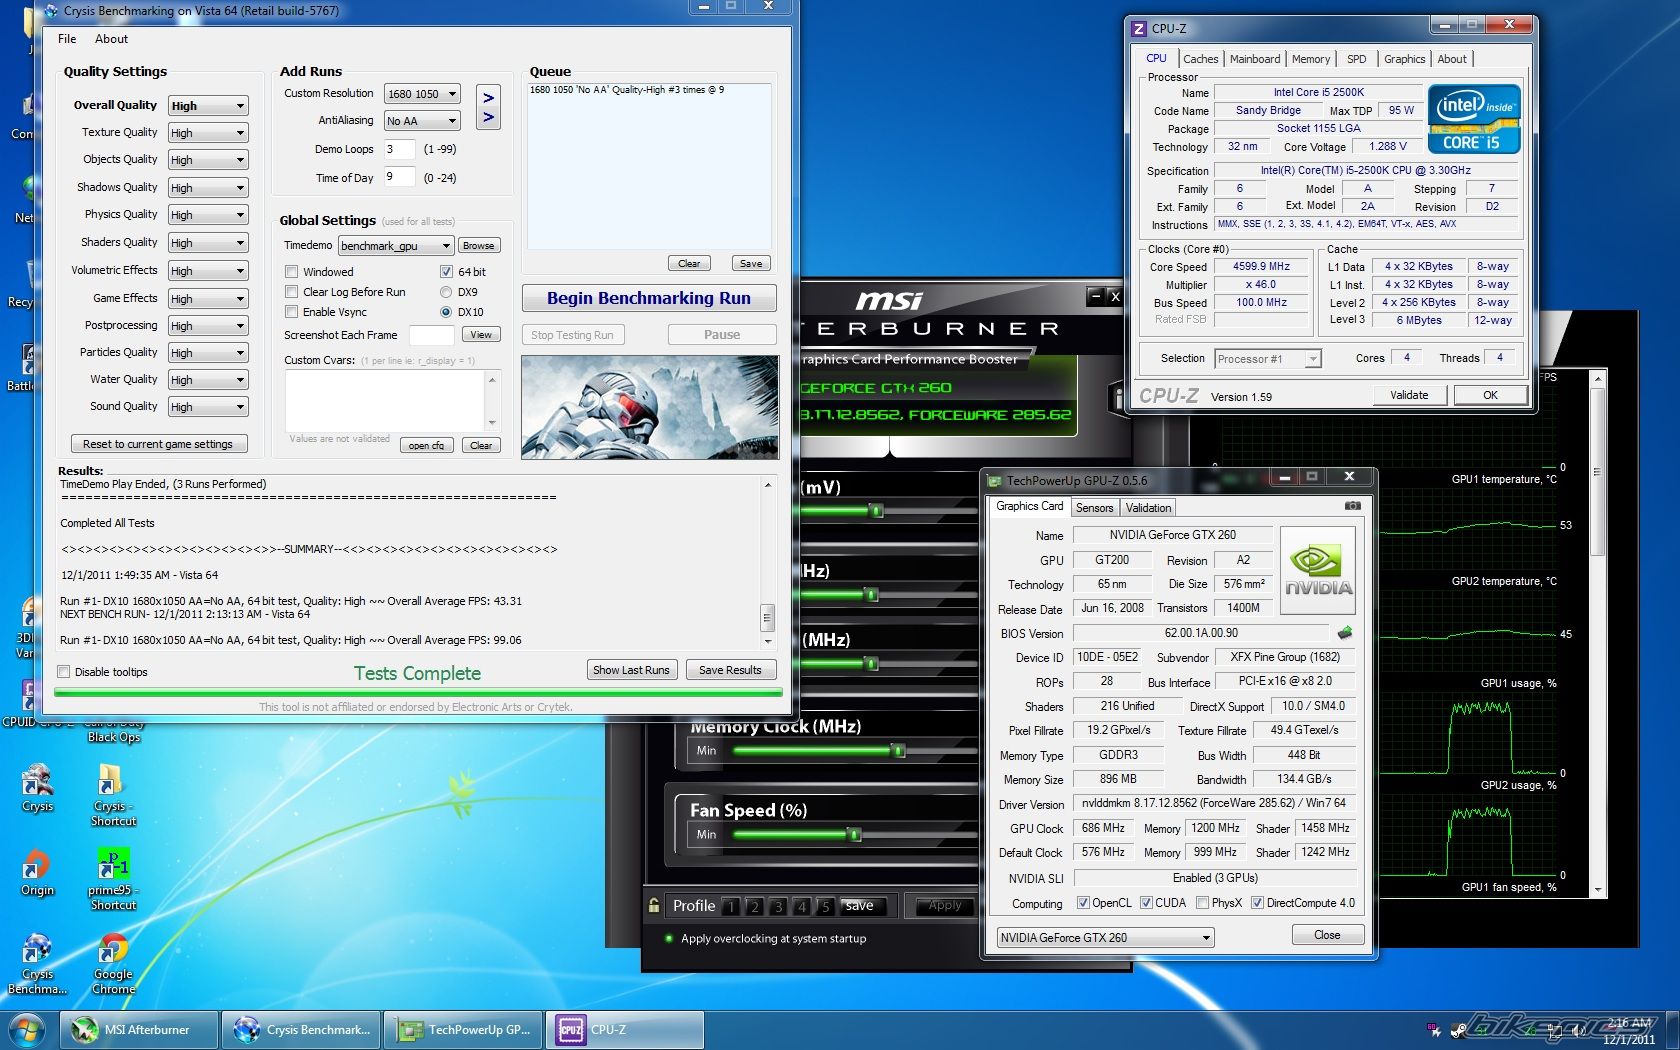Screen dimensions: 1680x1050
Task: Switch to MSI Afterburner in the taskbar
Action: (139, 1030)
